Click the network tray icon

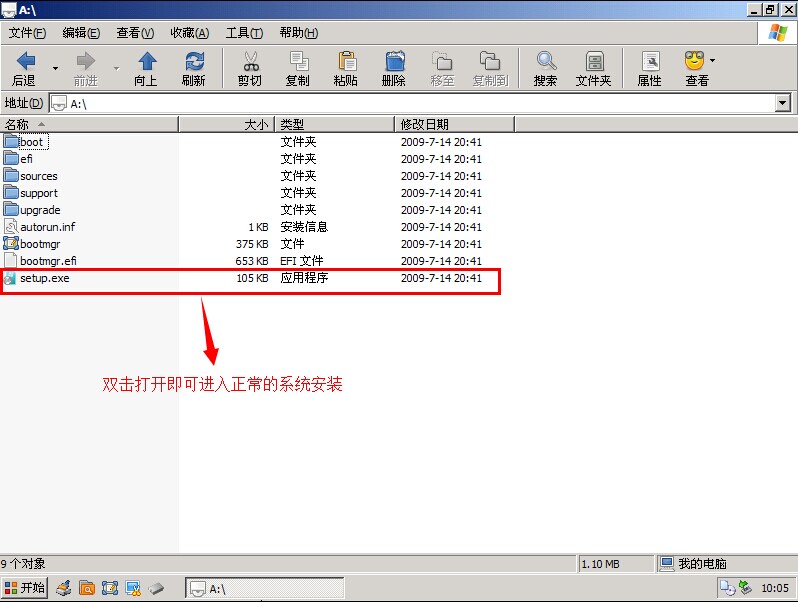click(727, 588)
